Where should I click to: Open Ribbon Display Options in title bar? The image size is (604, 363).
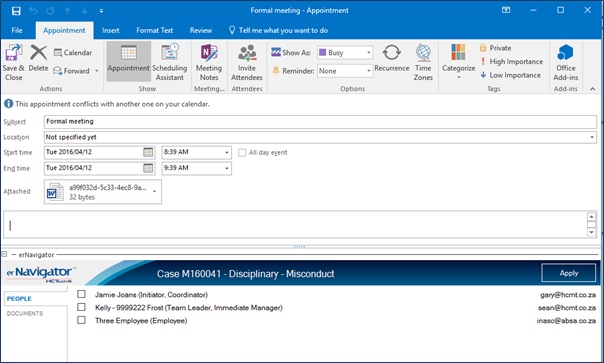(x=506, y=10)
